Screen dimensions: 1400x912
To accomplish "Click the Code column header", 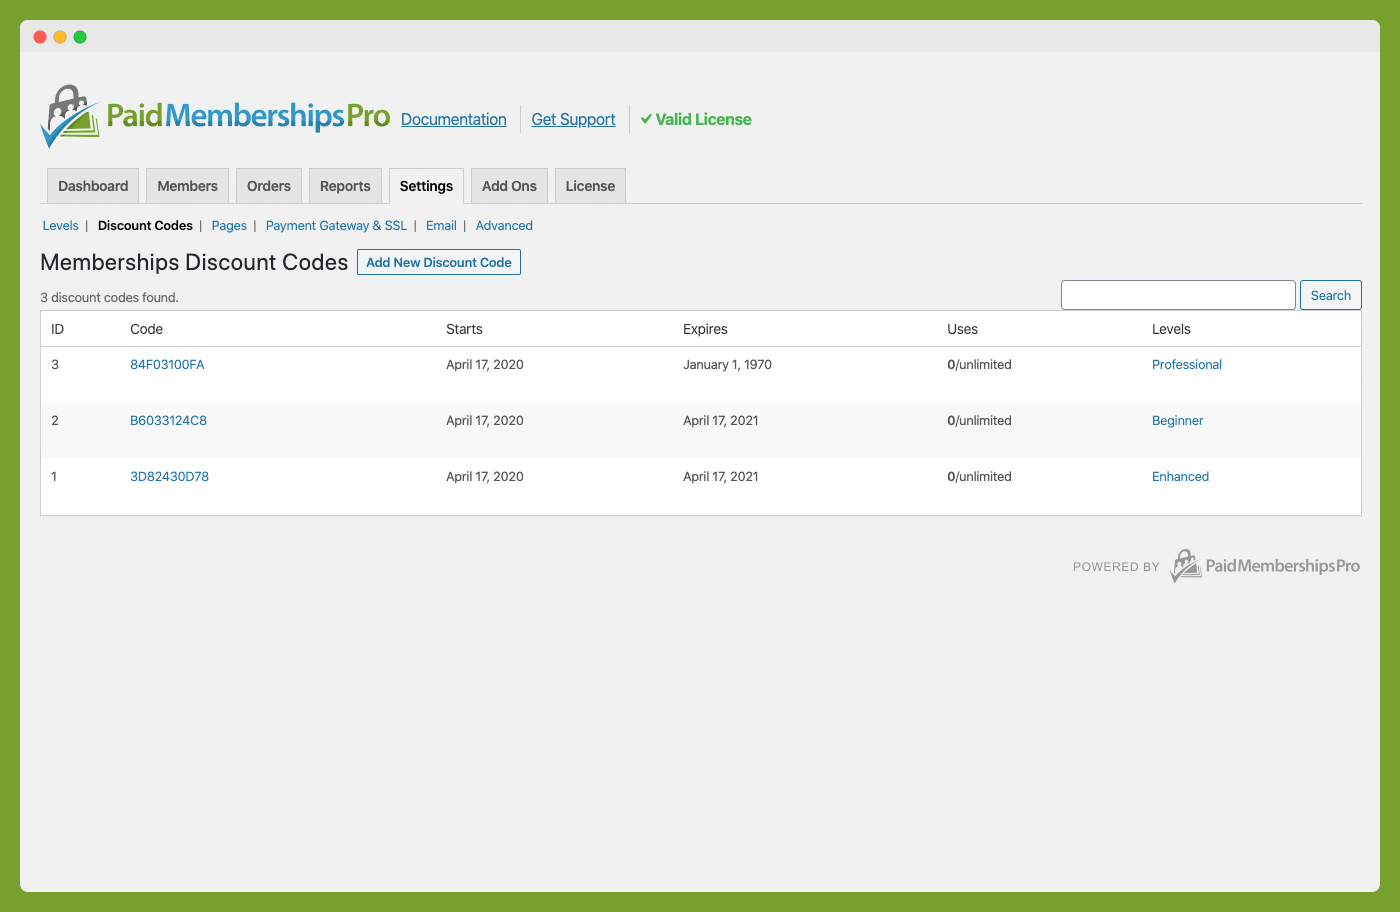I will tap(146, 329).
